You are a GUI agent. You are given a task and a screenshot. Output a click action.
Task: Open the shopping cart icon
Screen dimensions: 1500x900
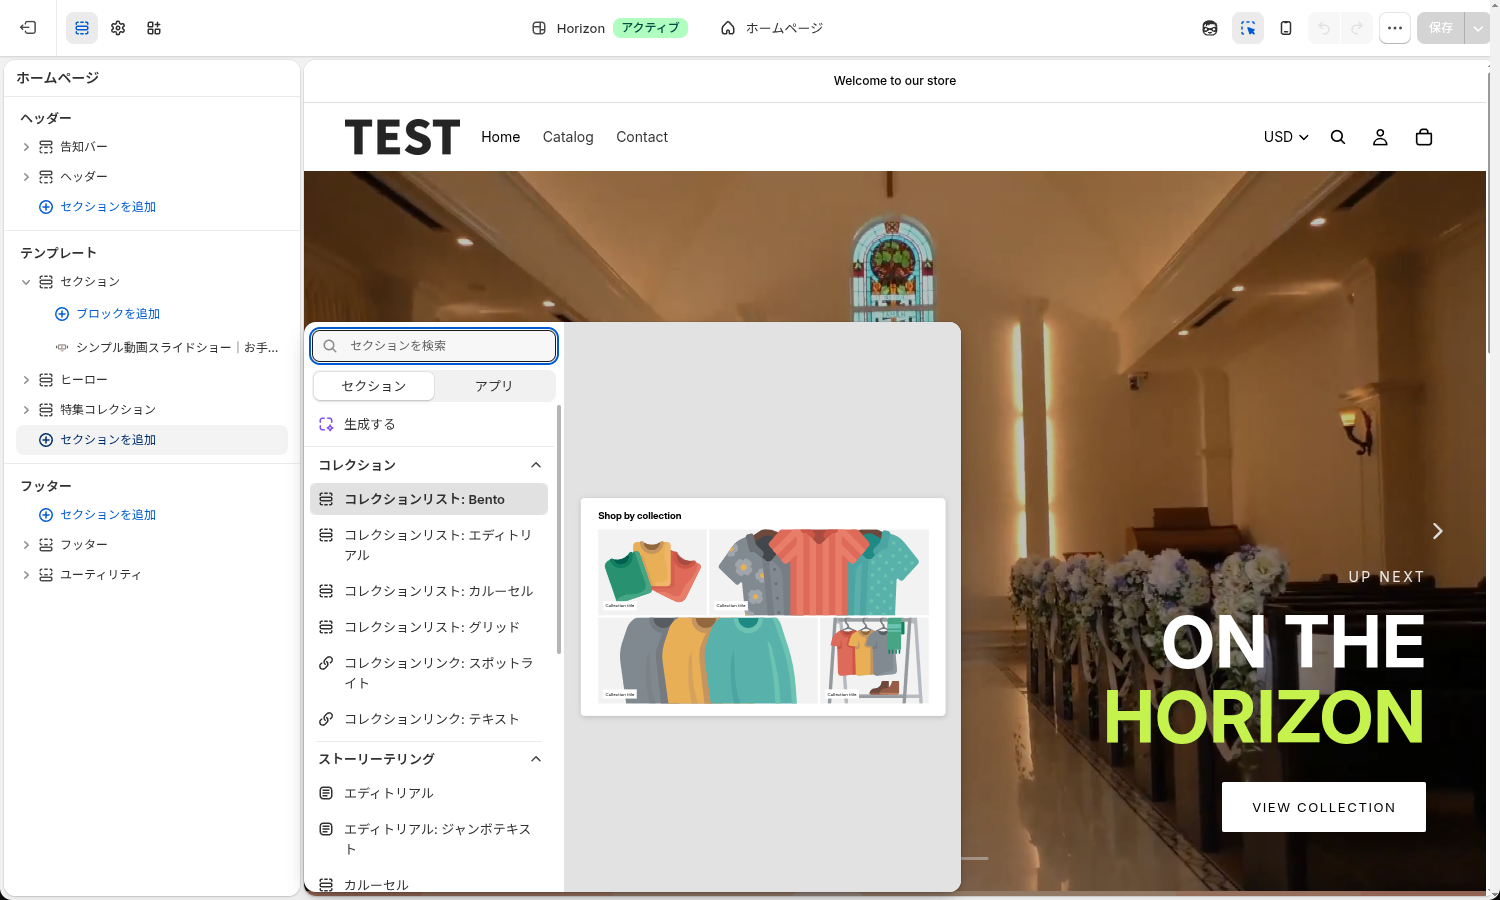(1424, 137)
